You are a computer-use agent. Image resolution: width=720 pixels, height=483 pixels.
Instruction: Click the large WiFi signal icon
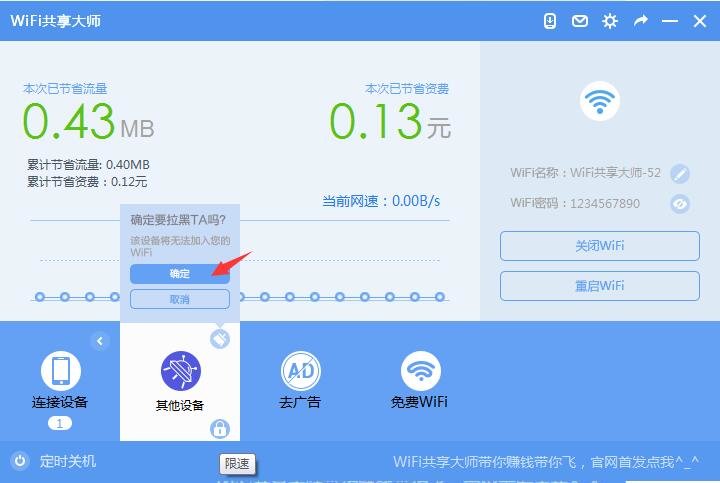pos(600,101)
